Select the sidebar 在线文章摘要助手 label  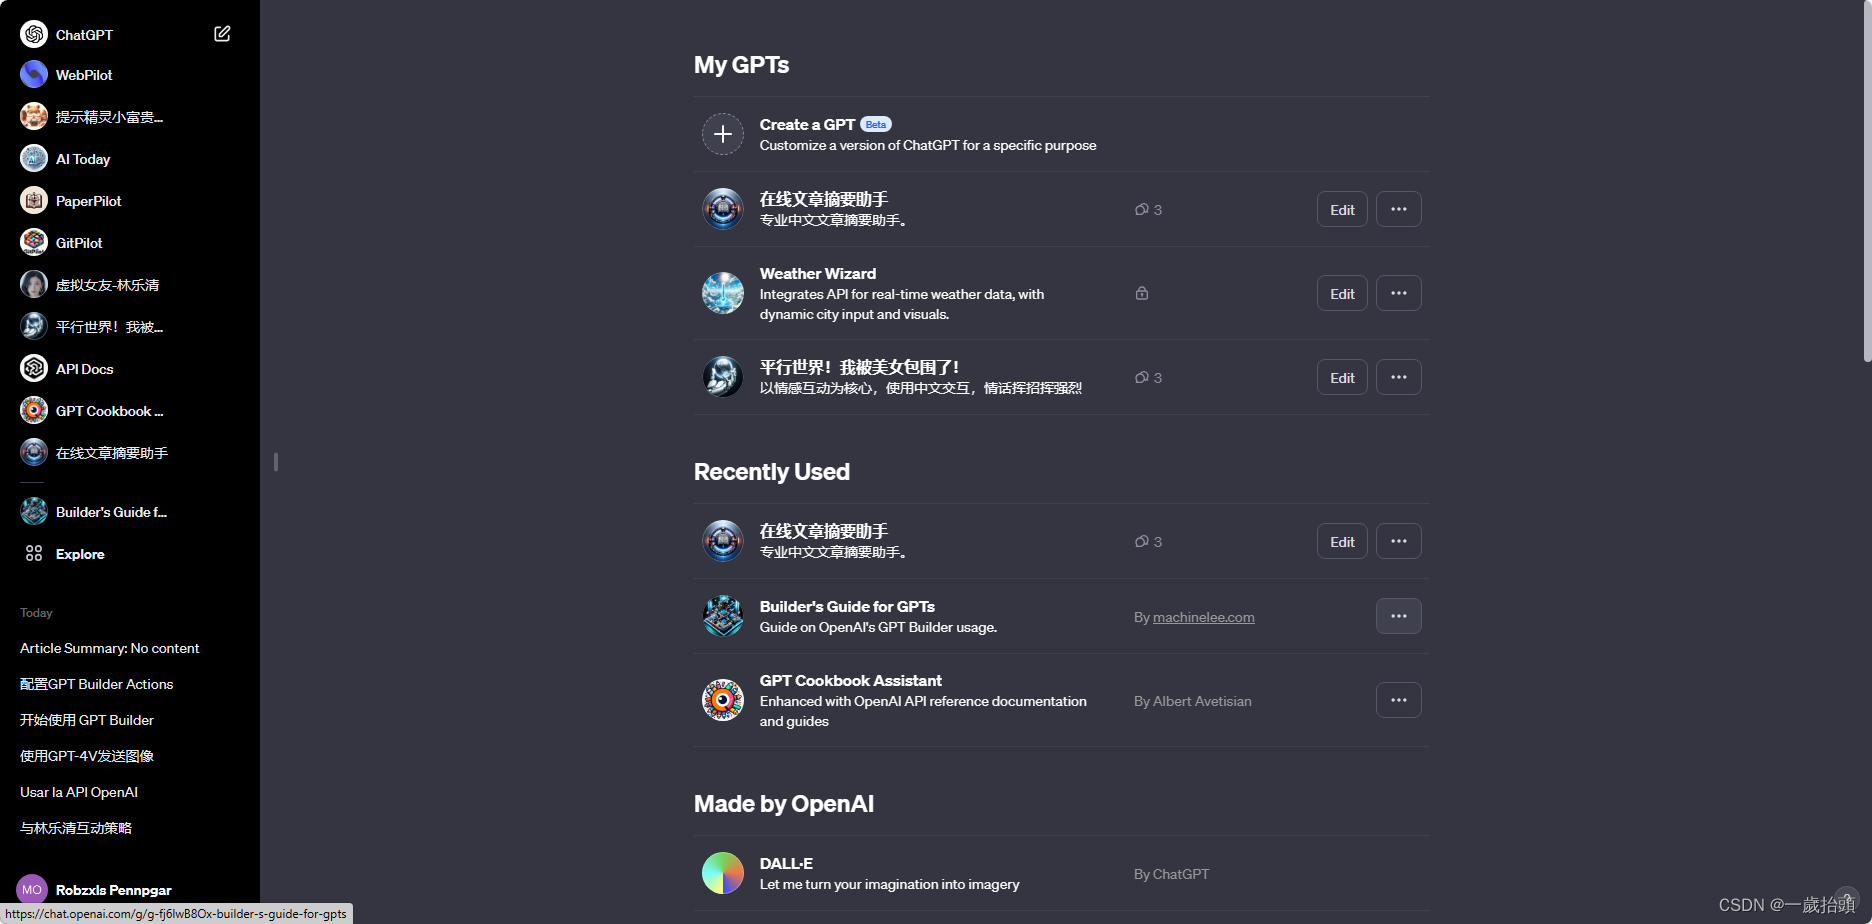pyautogui.click(x=112, y=453)
